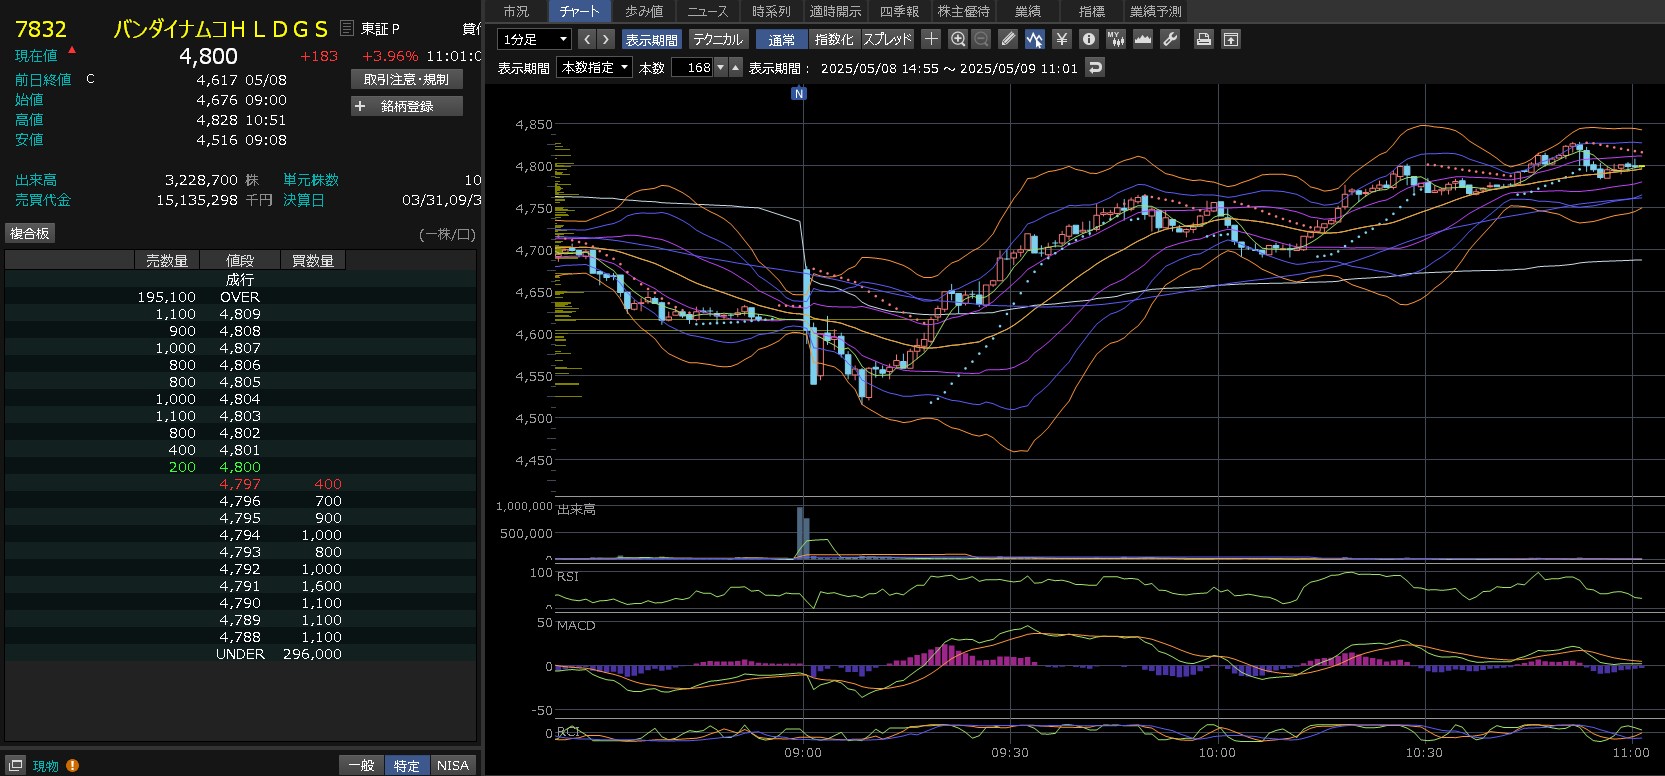Click the 売数量 column header
The width and height of the screenshot is (1665, 776).
pyautogui.click(x=167, y=260)
